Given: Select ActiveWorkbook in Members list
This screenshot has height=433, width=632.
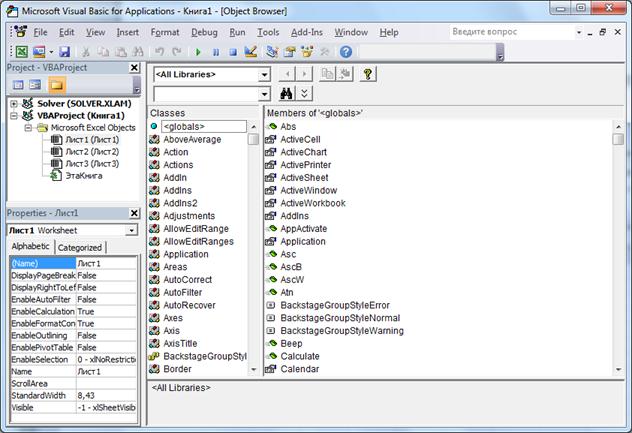Looking at the screenshot, I should [313, 203].
